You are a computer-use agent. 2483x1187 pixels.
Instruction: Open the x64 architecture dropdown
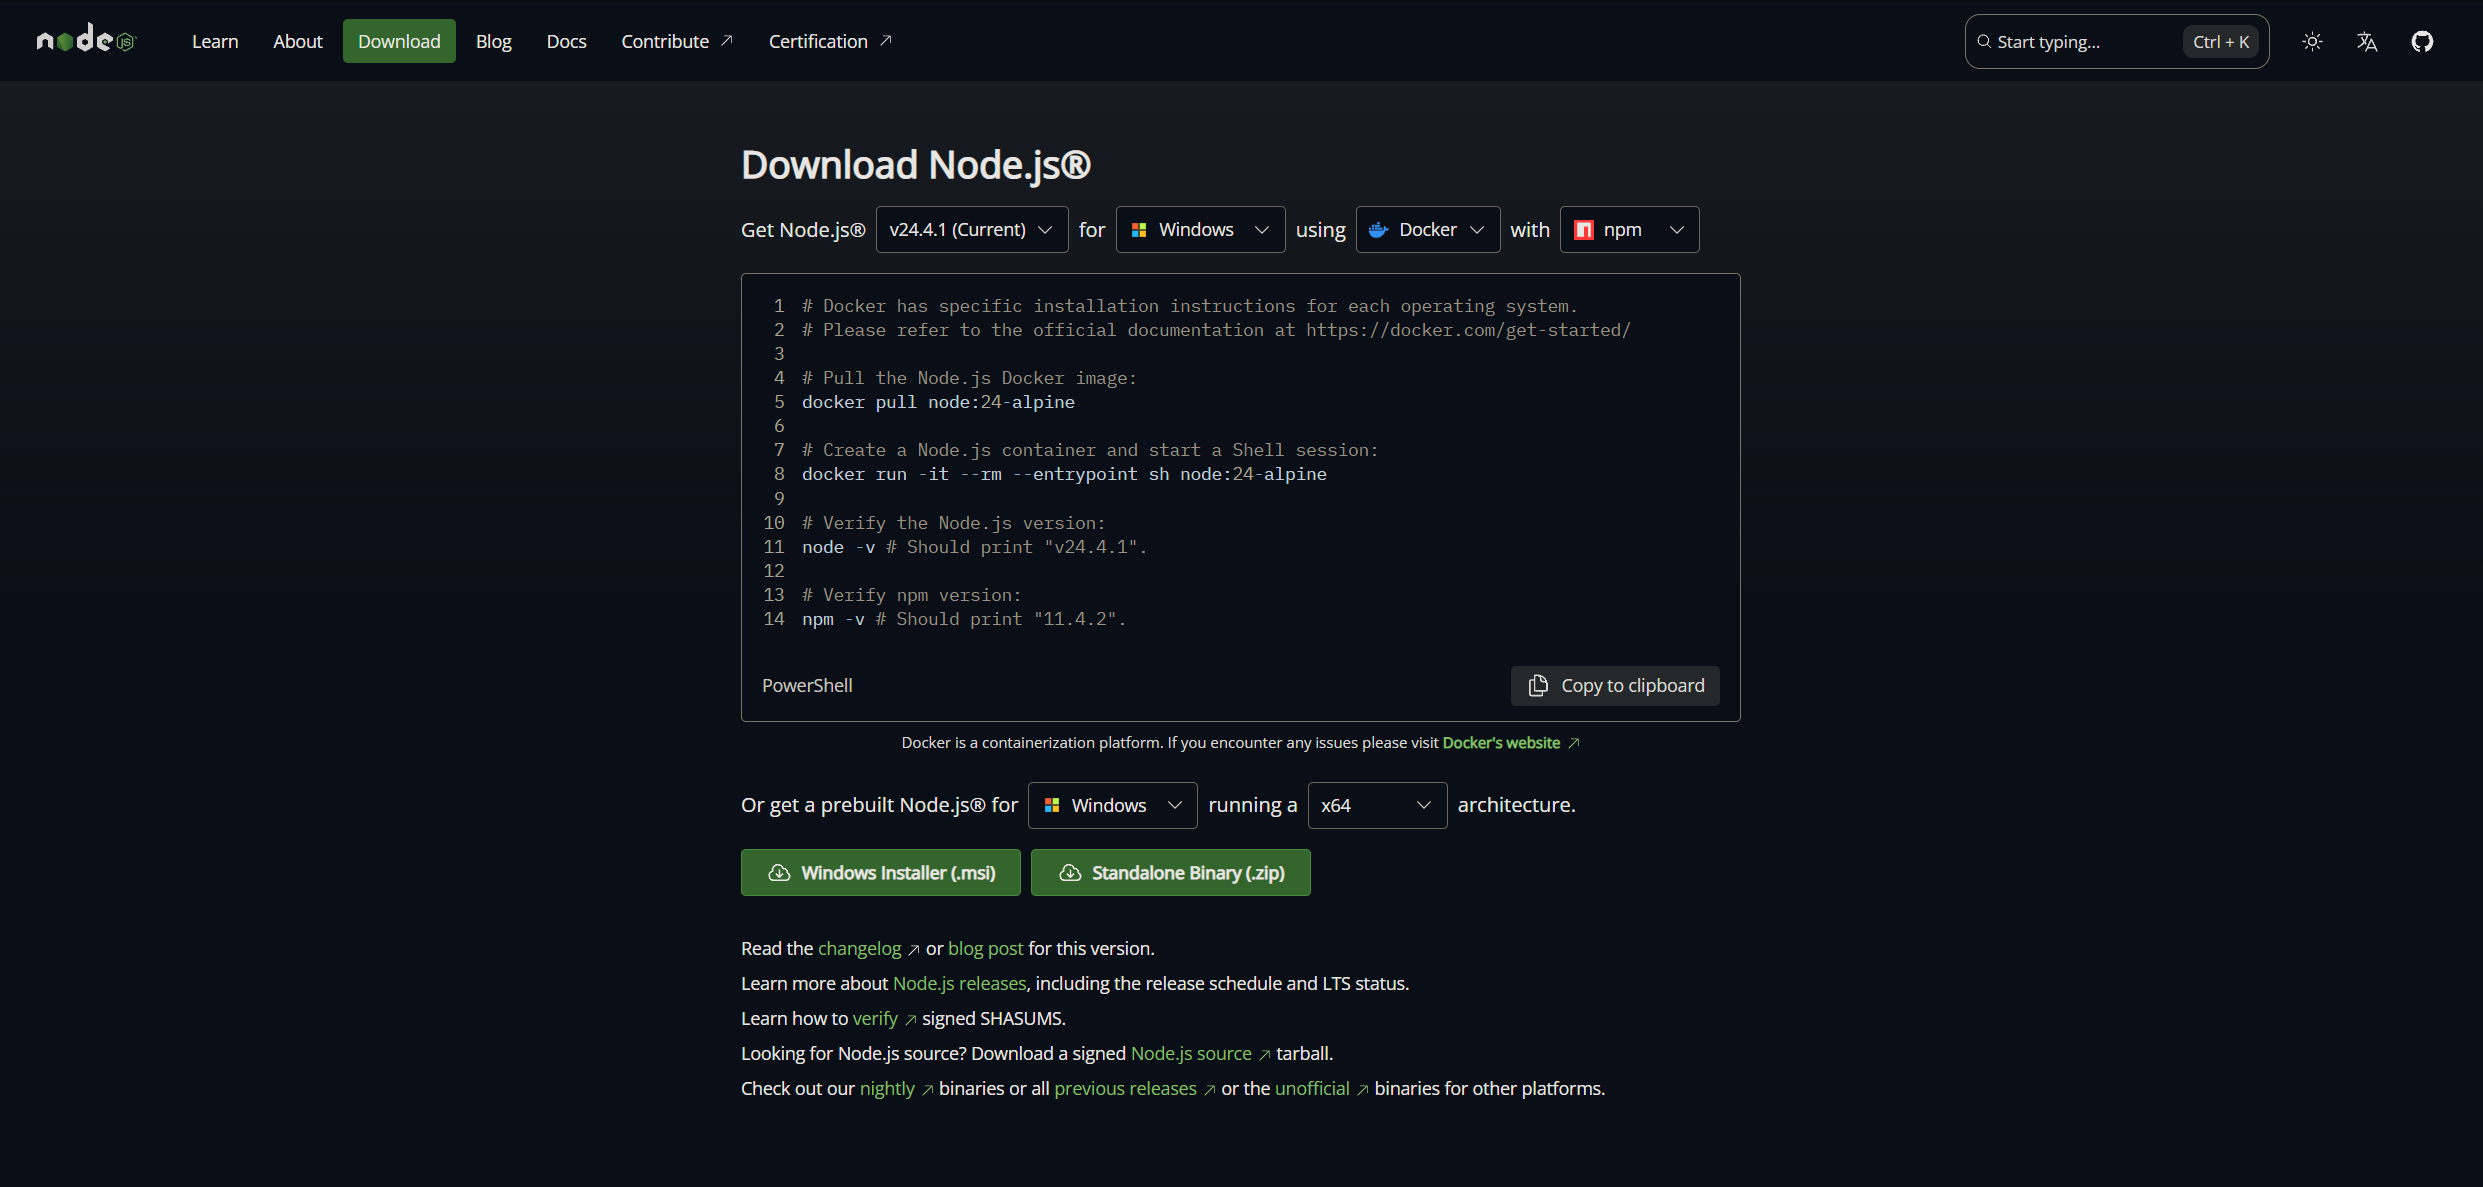pos(1377,805)
